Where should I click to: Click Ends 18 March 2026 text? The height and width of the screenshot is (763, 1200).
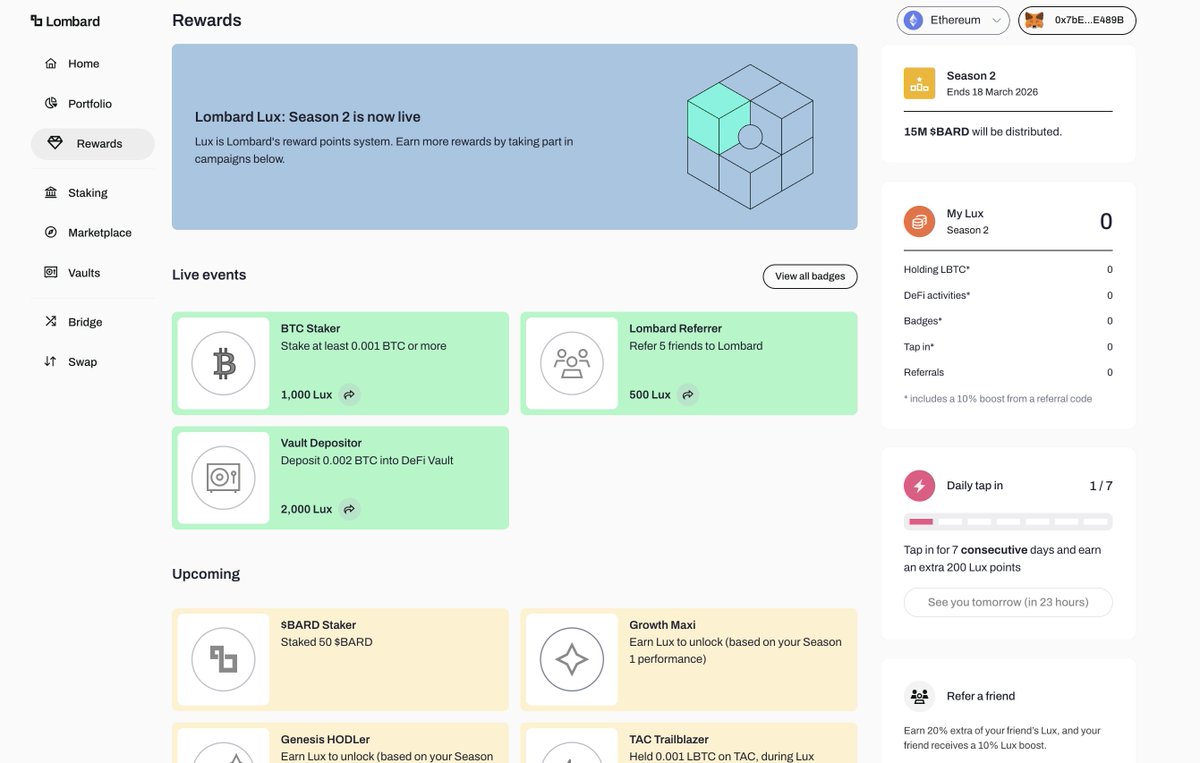point(992,92)
